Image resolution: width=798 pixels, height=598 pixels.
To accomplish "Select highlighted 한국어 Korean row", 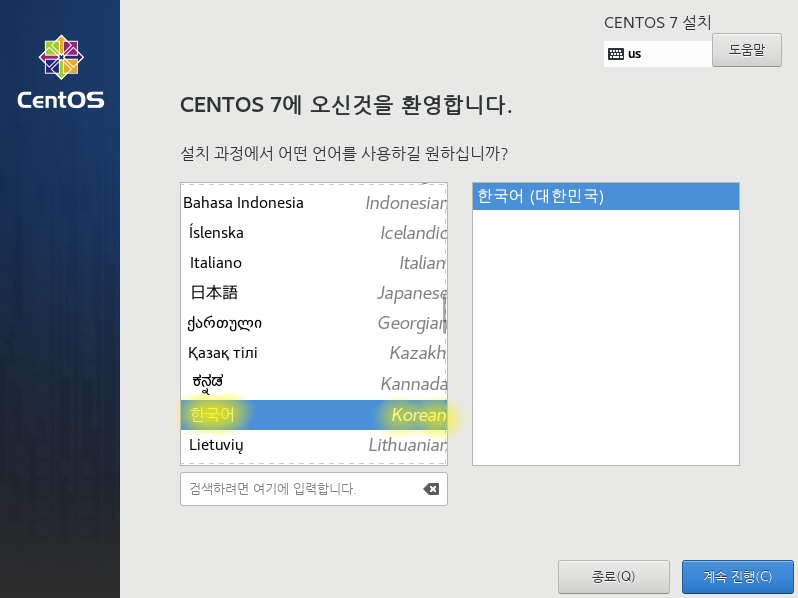I will pos(314,415).
